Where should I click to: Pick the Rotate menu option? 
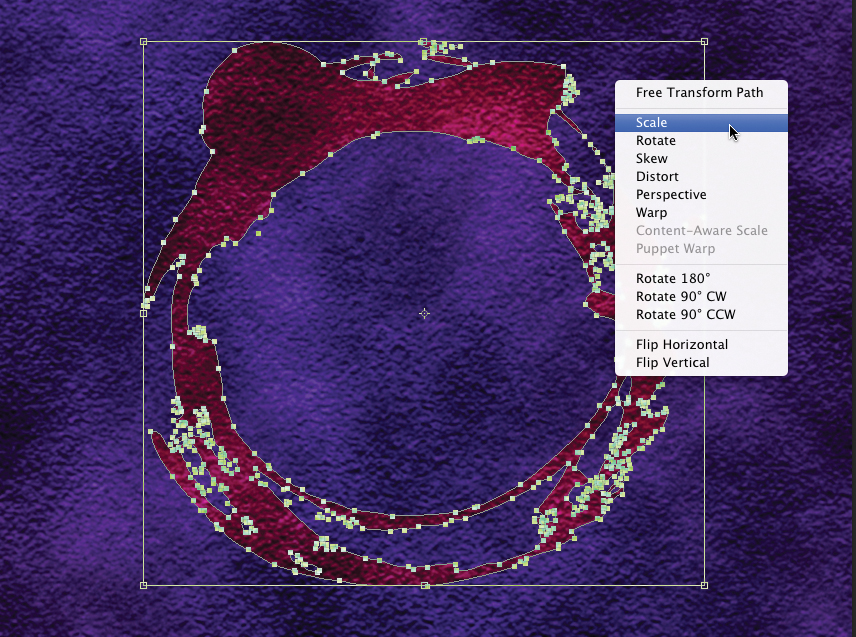[x=655, y=141]
